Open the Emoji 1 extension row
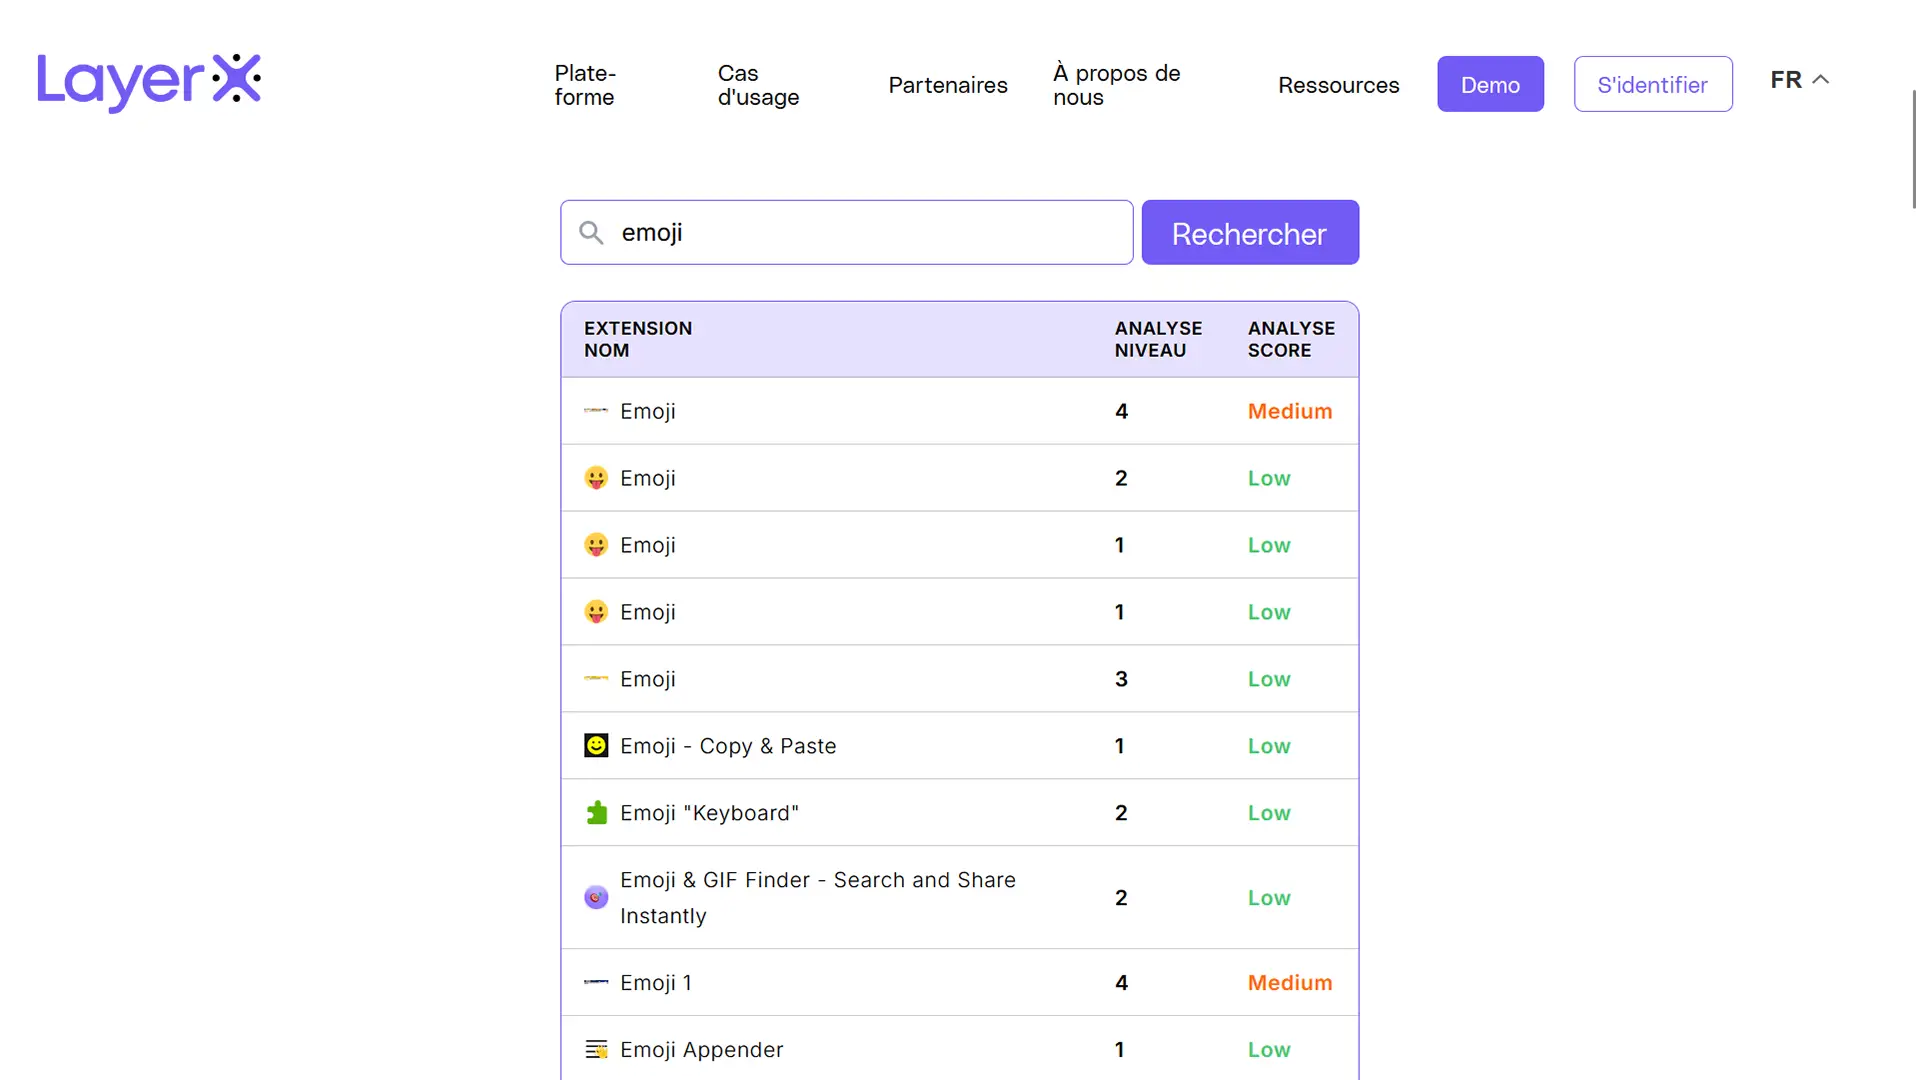Screen dimensions: 1920x1080 (959, 983)
